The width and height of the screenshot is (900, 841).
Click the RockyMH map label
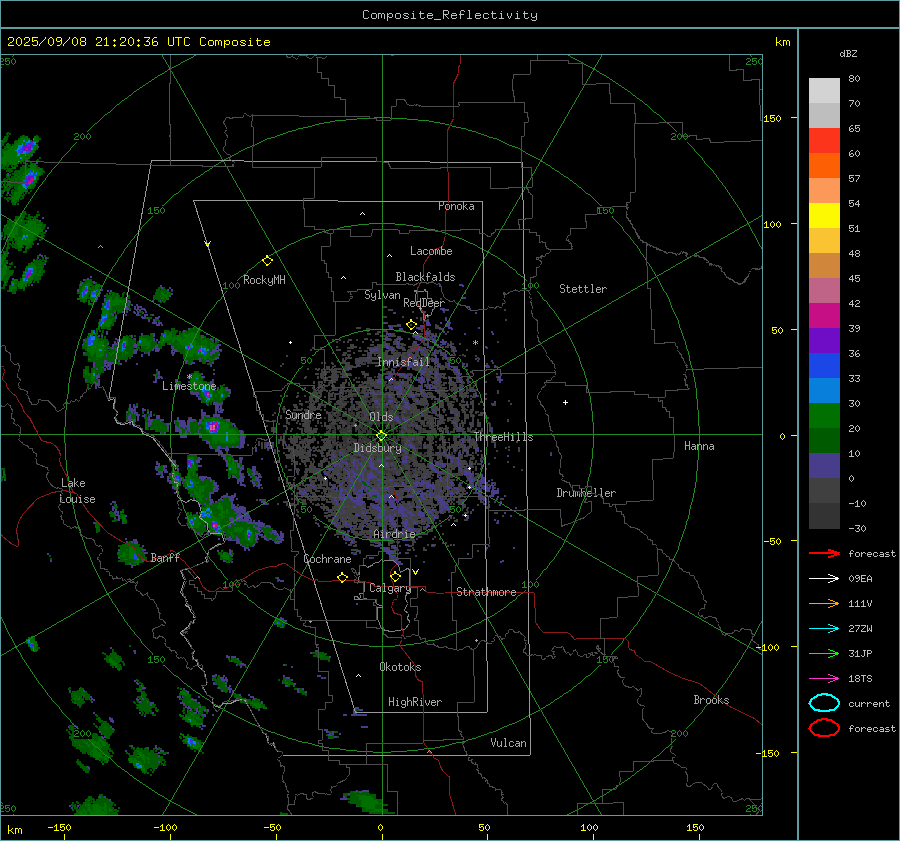pyautogui.click(x=264, y=280)
